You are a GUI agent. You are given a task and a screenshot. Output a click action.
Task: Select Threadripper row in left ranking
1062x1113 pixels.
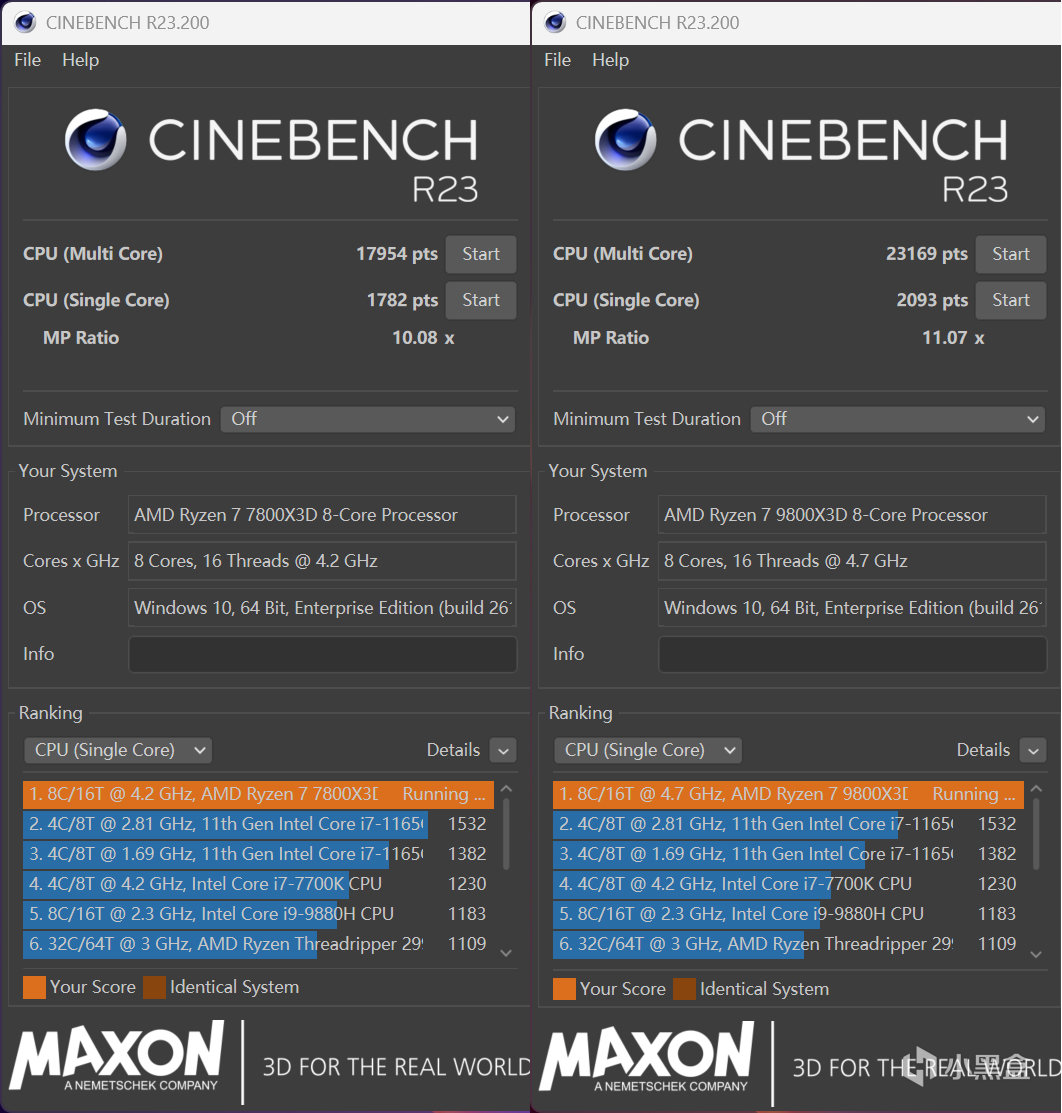pyautogui.click(x=258, y=944)
